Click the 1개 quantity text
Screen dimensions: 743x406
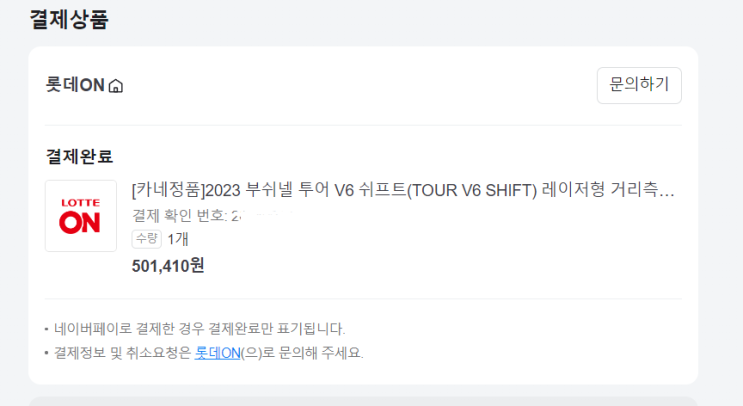coord(178,238)
